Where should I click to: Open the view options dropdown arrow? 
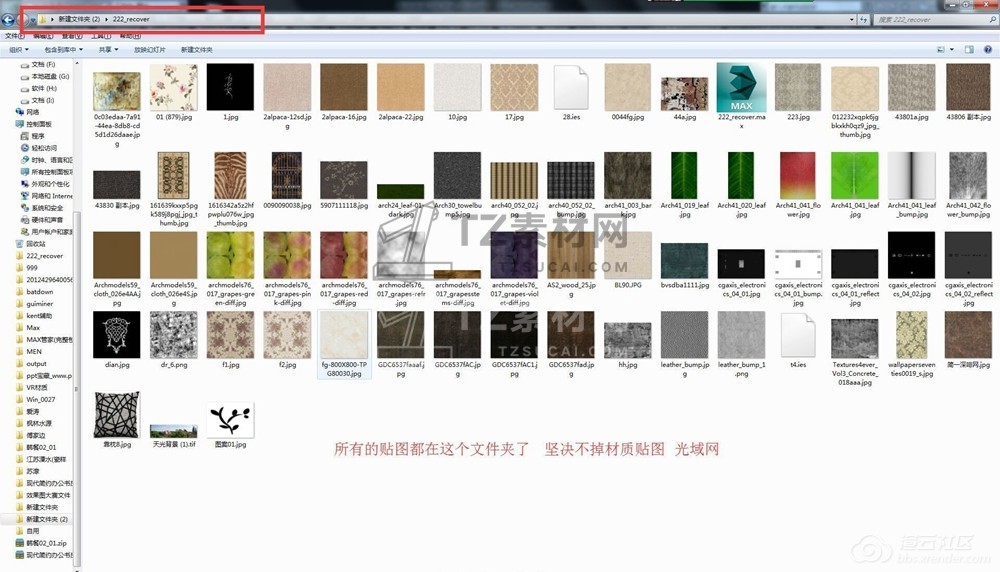click(x=952, y=50)
